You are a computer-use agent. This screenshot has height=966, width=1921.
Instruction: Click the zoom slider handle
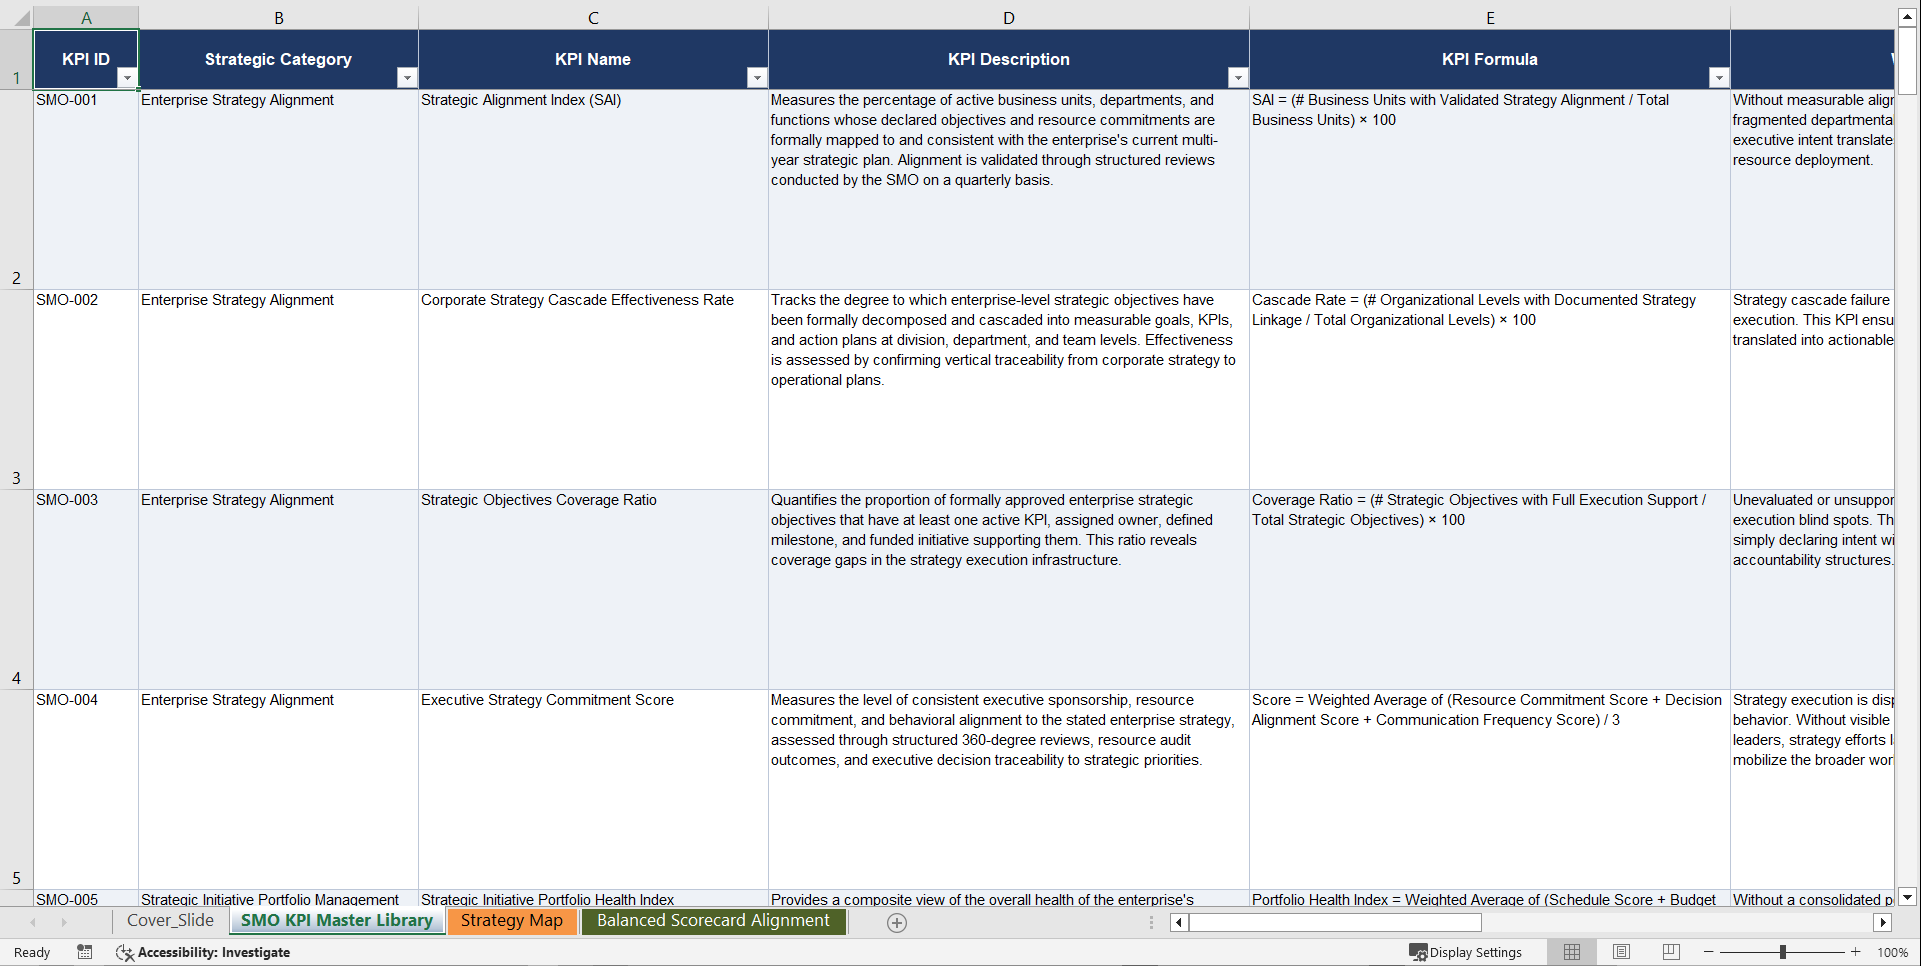pyautogui.click(x=1782, y=952)
